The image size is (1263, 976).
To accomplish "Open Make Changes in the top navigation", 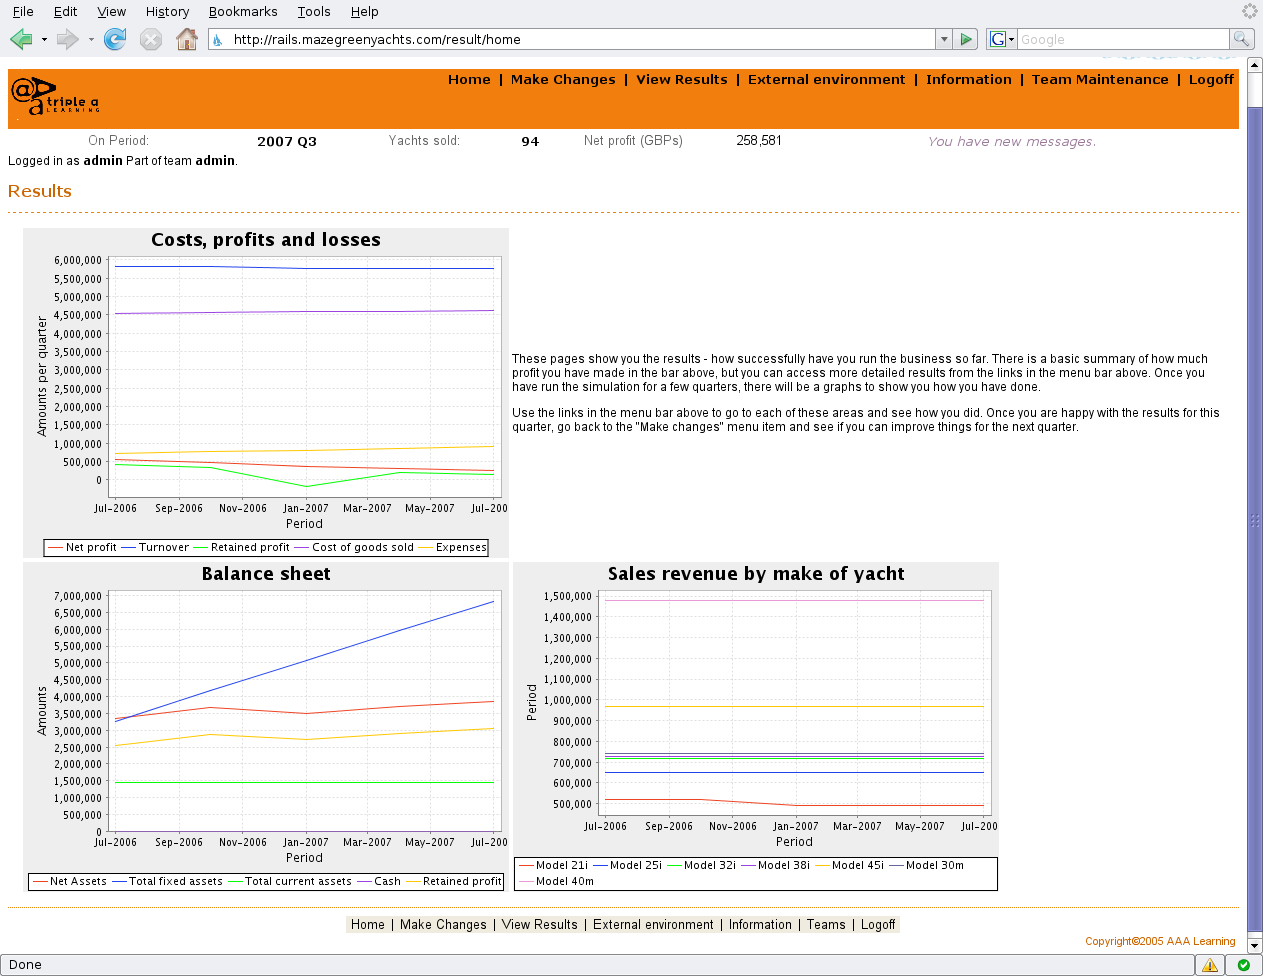I will (x=563, y=79).
